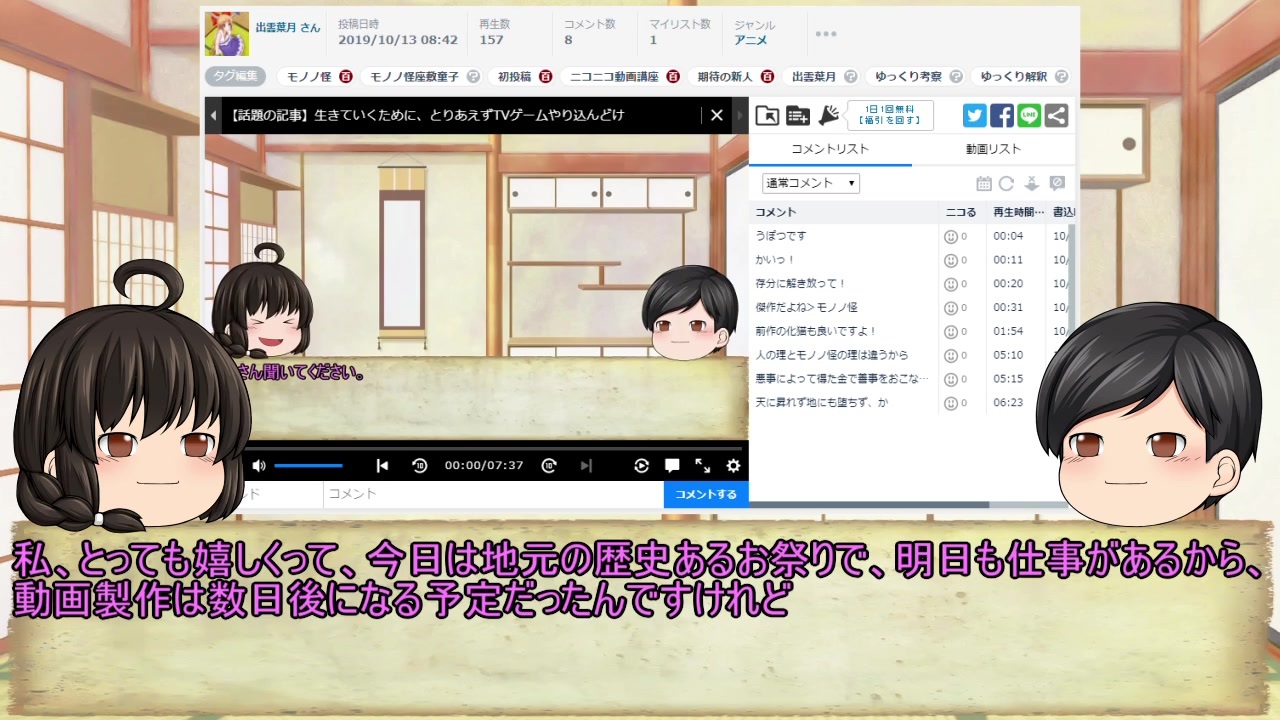The width and height of the screenshot is (1280, 720).
Task: Sort by the 再生時間 column header
Action: [x=1018, y=212]
